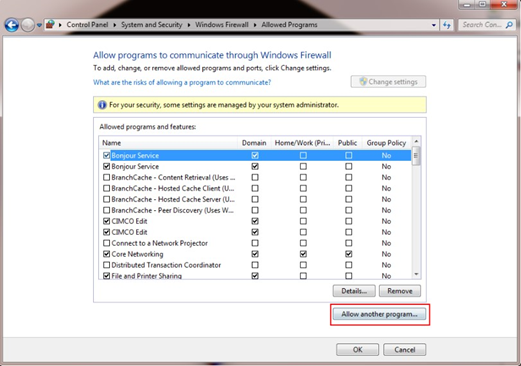The image size is (521, 366).
Task: Click the Public column header
Action: [347, 143]
